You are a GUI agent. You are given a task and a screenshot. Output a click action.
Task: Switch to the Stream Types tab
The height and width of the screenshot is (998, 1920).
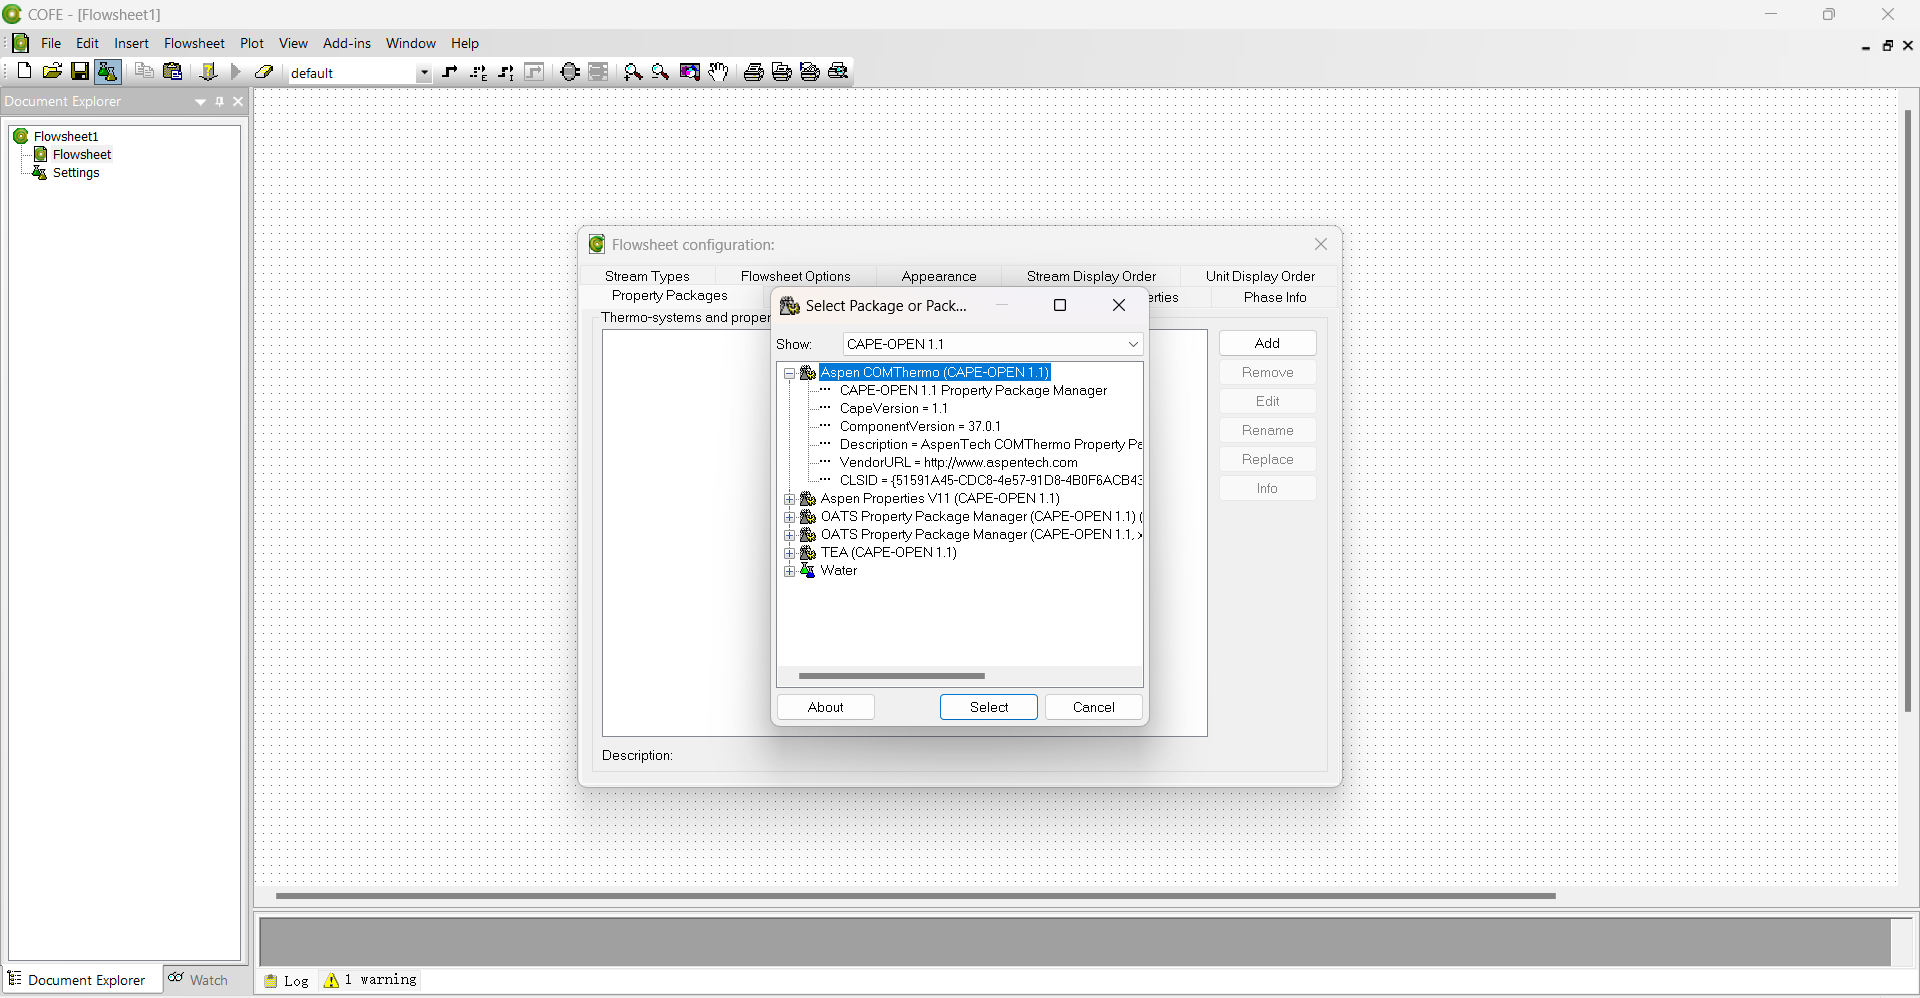(x=647, y=276)
